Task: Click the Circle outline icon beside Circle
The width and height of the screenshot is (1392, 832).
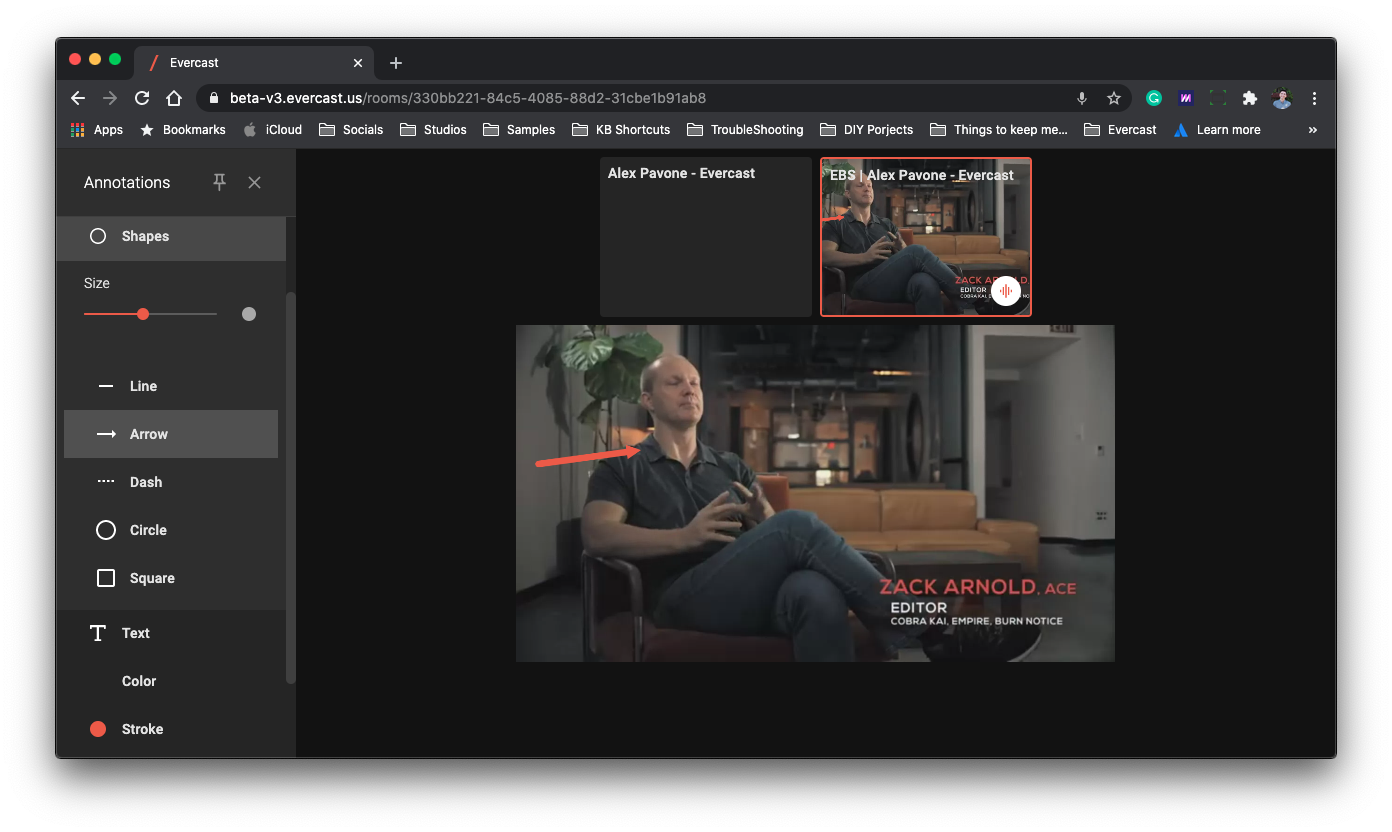Action: pyautogui.click(x=106, y=530)
